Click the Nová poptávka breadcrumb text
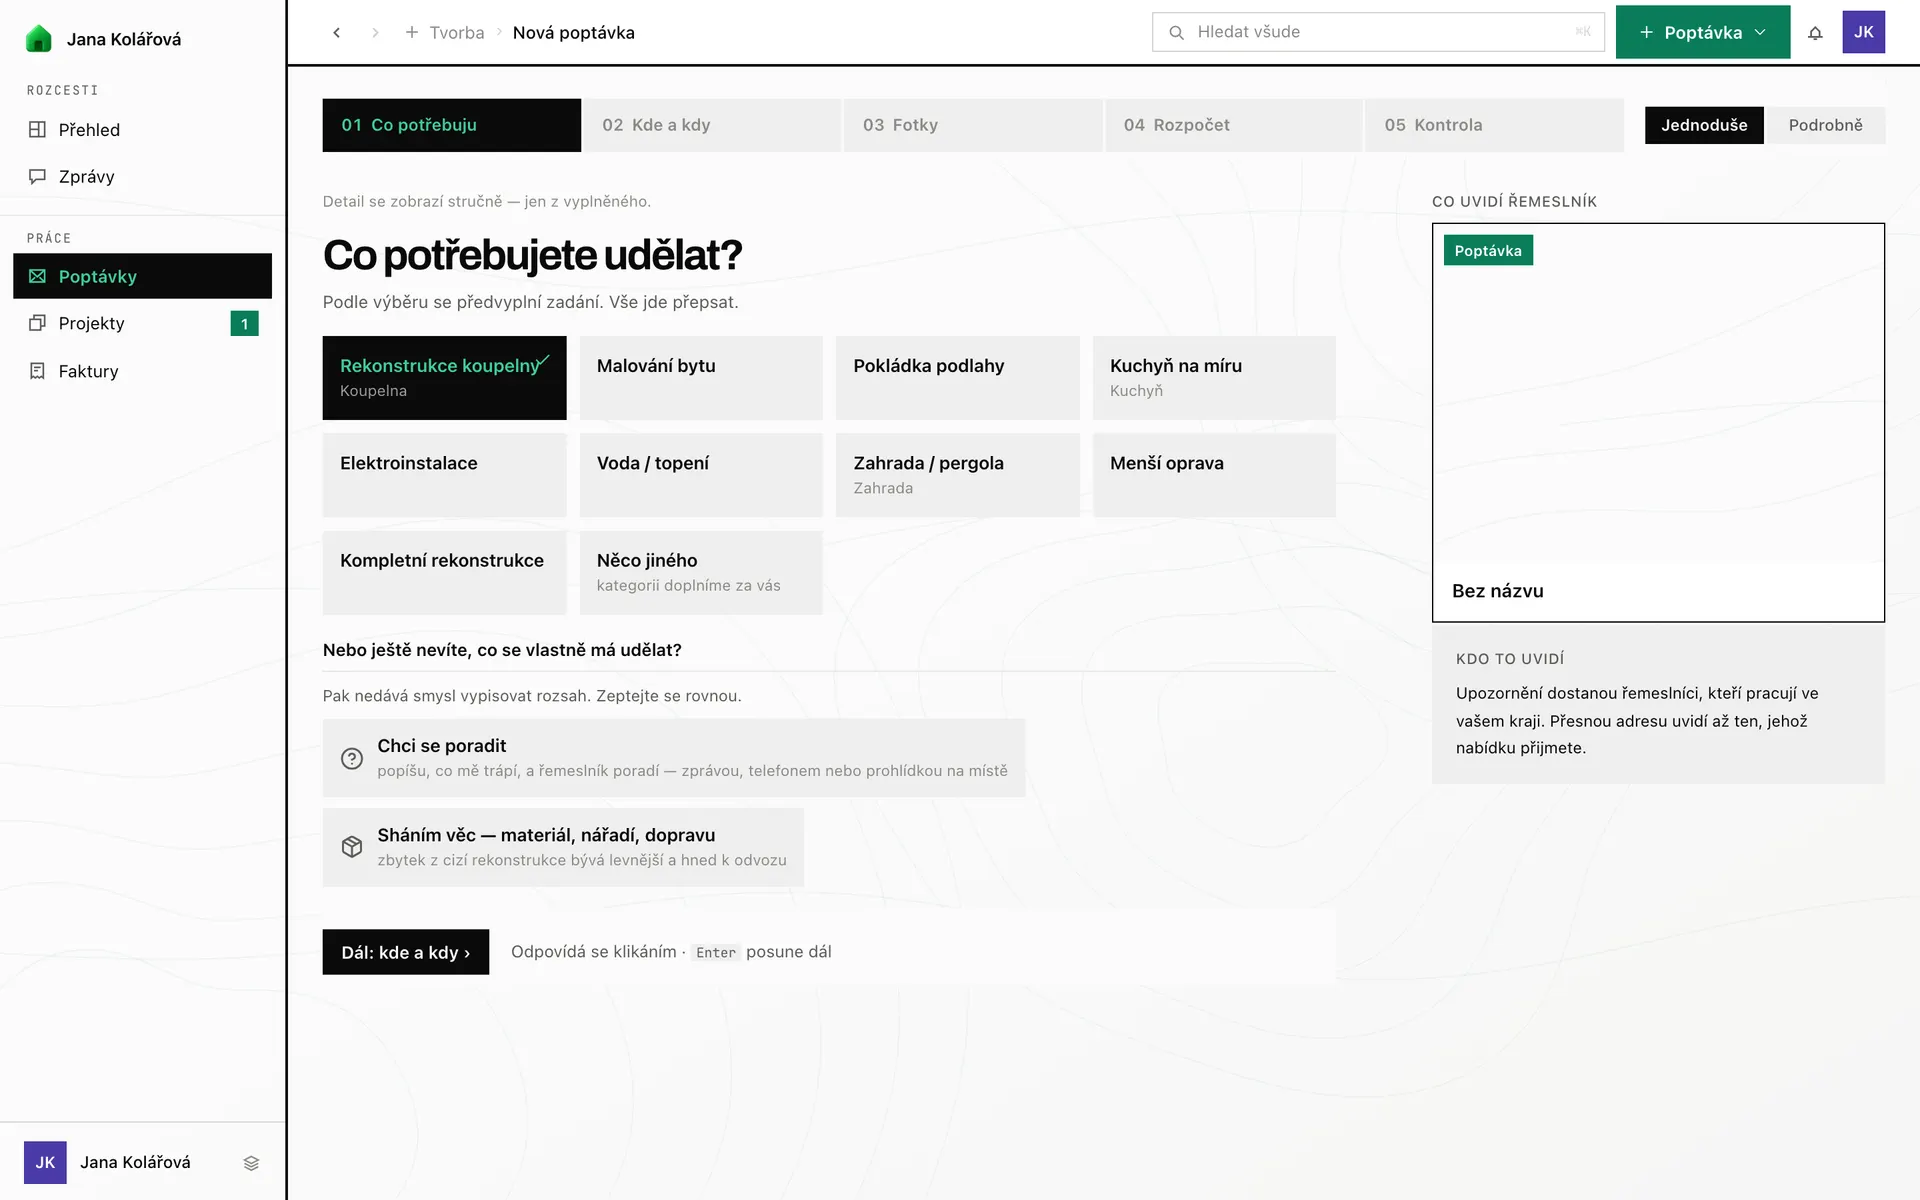This screenshot has height=1200, width=1920. pos(573,32)
